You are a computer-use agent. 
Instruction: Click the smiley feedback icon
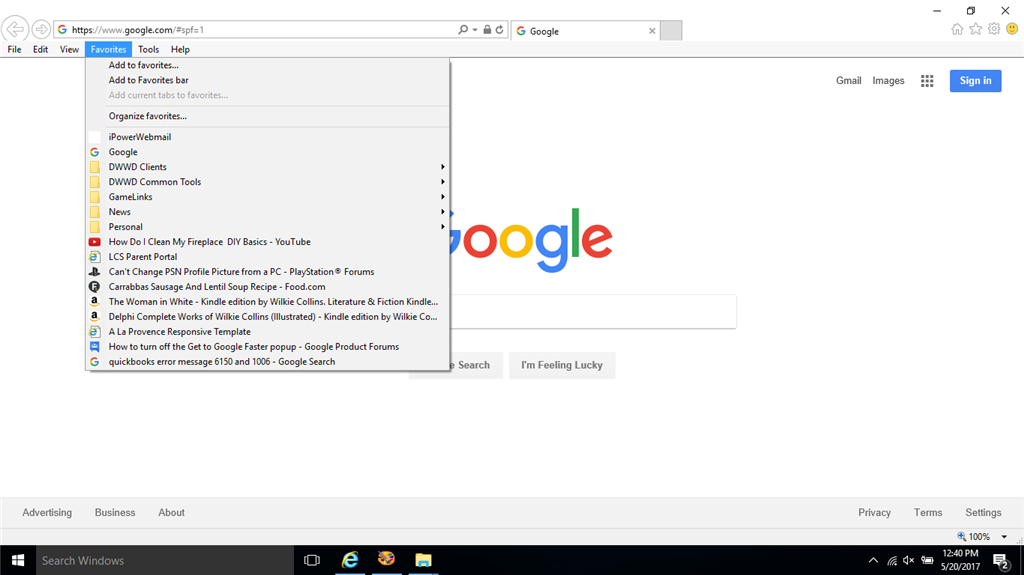point(1012,29)
